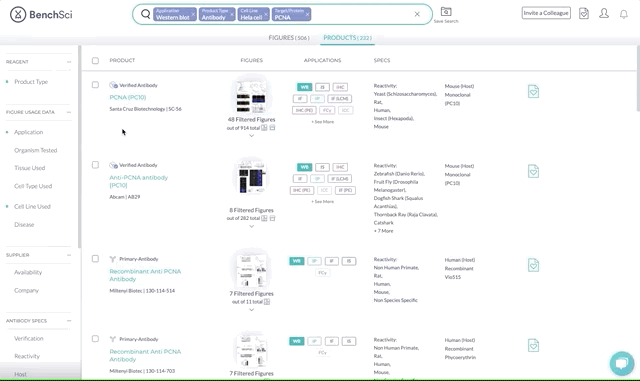
Task: Open the Company filter
Action: 26,290
